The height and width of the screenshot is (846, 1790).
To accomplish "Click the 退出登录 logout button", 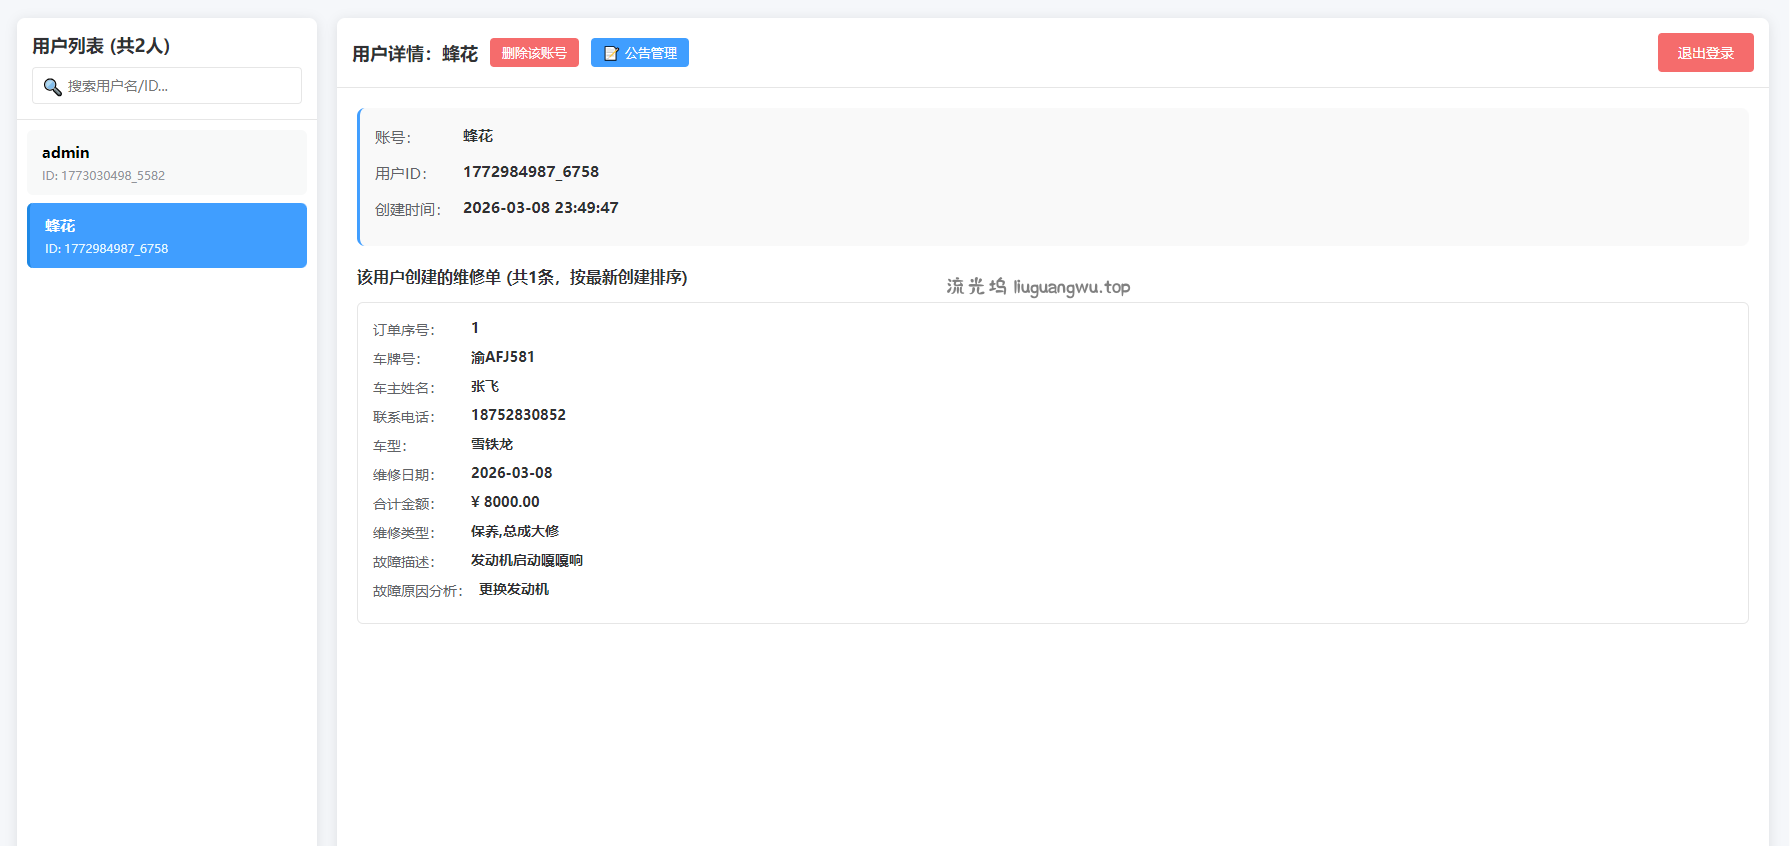I will click(1705, 53).
